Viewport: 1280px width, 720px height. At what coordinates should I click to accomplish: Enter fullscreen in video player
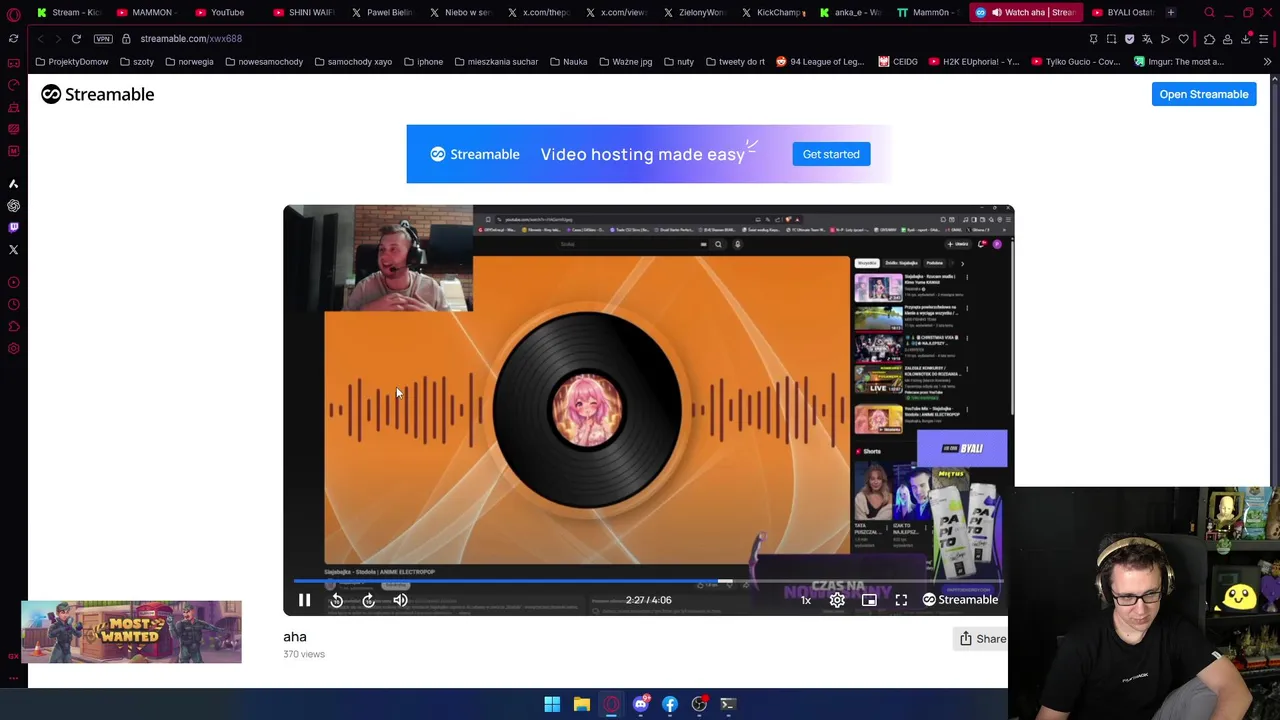901,600
